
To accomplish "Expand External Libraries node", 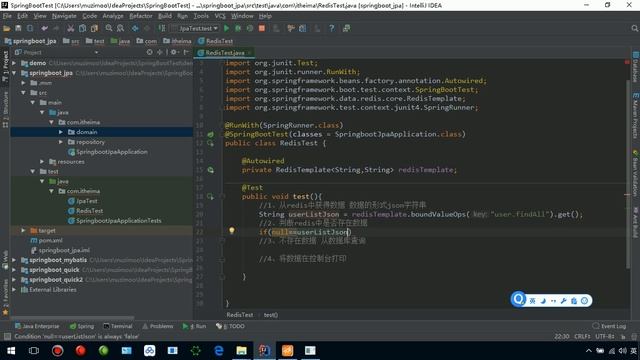I will (14, 289).
